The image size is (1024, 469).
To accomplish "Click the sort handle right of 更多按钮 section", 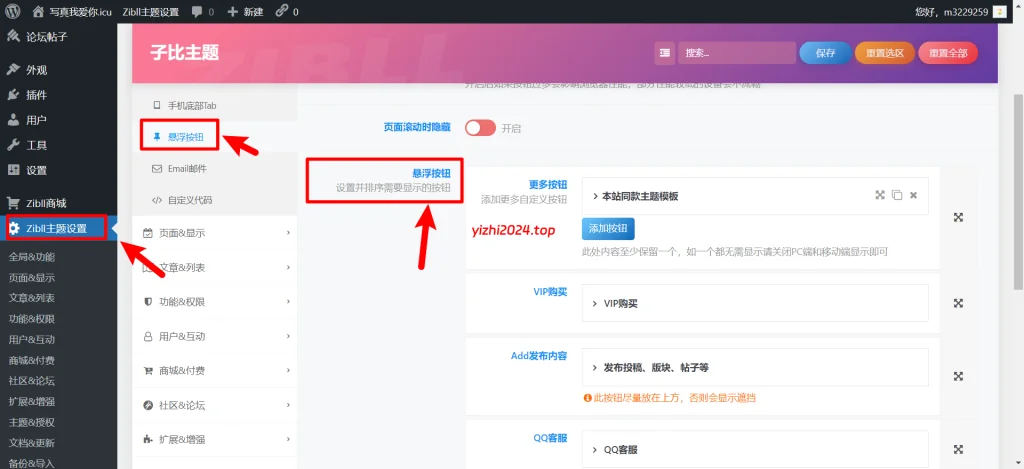I will (x=958, y=218).
